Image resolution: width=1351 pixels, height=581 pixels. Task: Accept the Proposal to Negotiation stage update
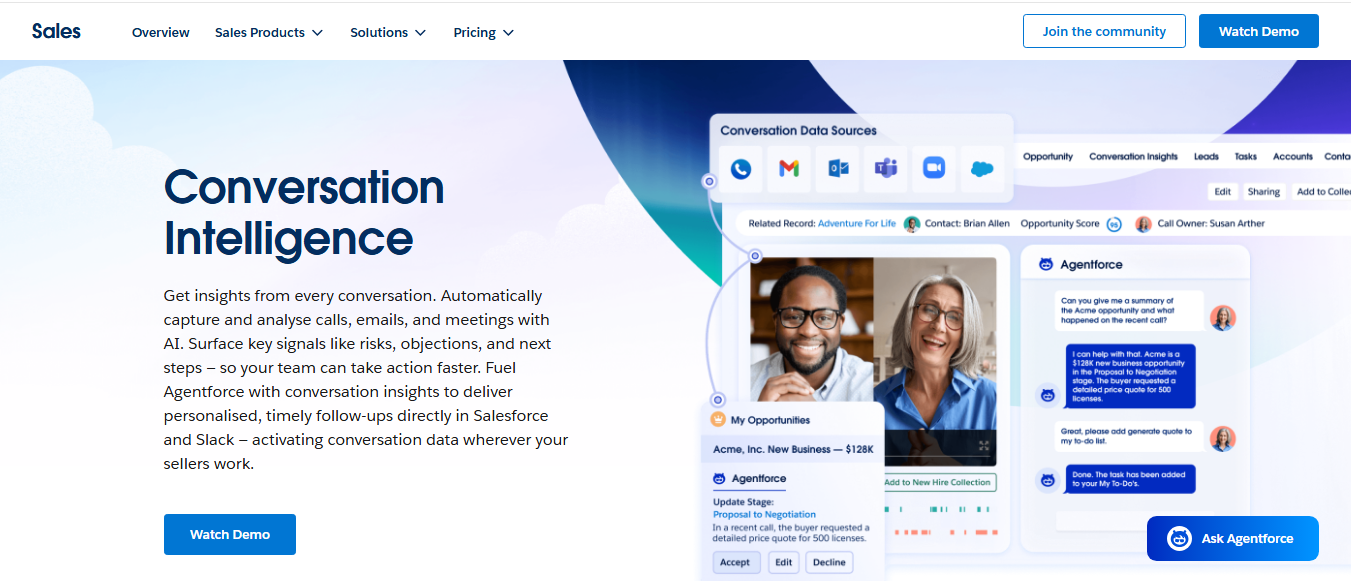tap(736, 562)
